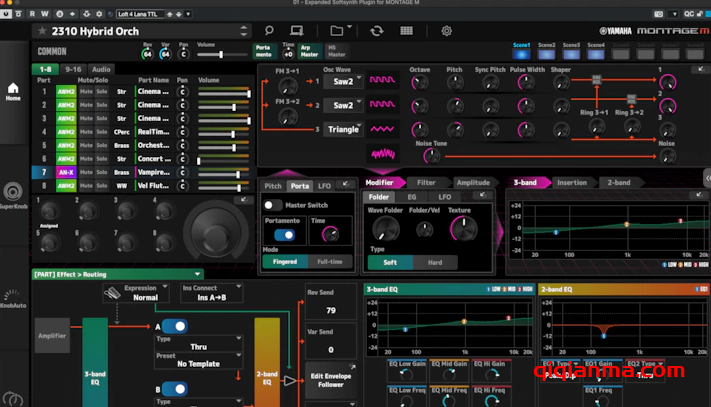Toggle the Portamento common button

[264, 51]
